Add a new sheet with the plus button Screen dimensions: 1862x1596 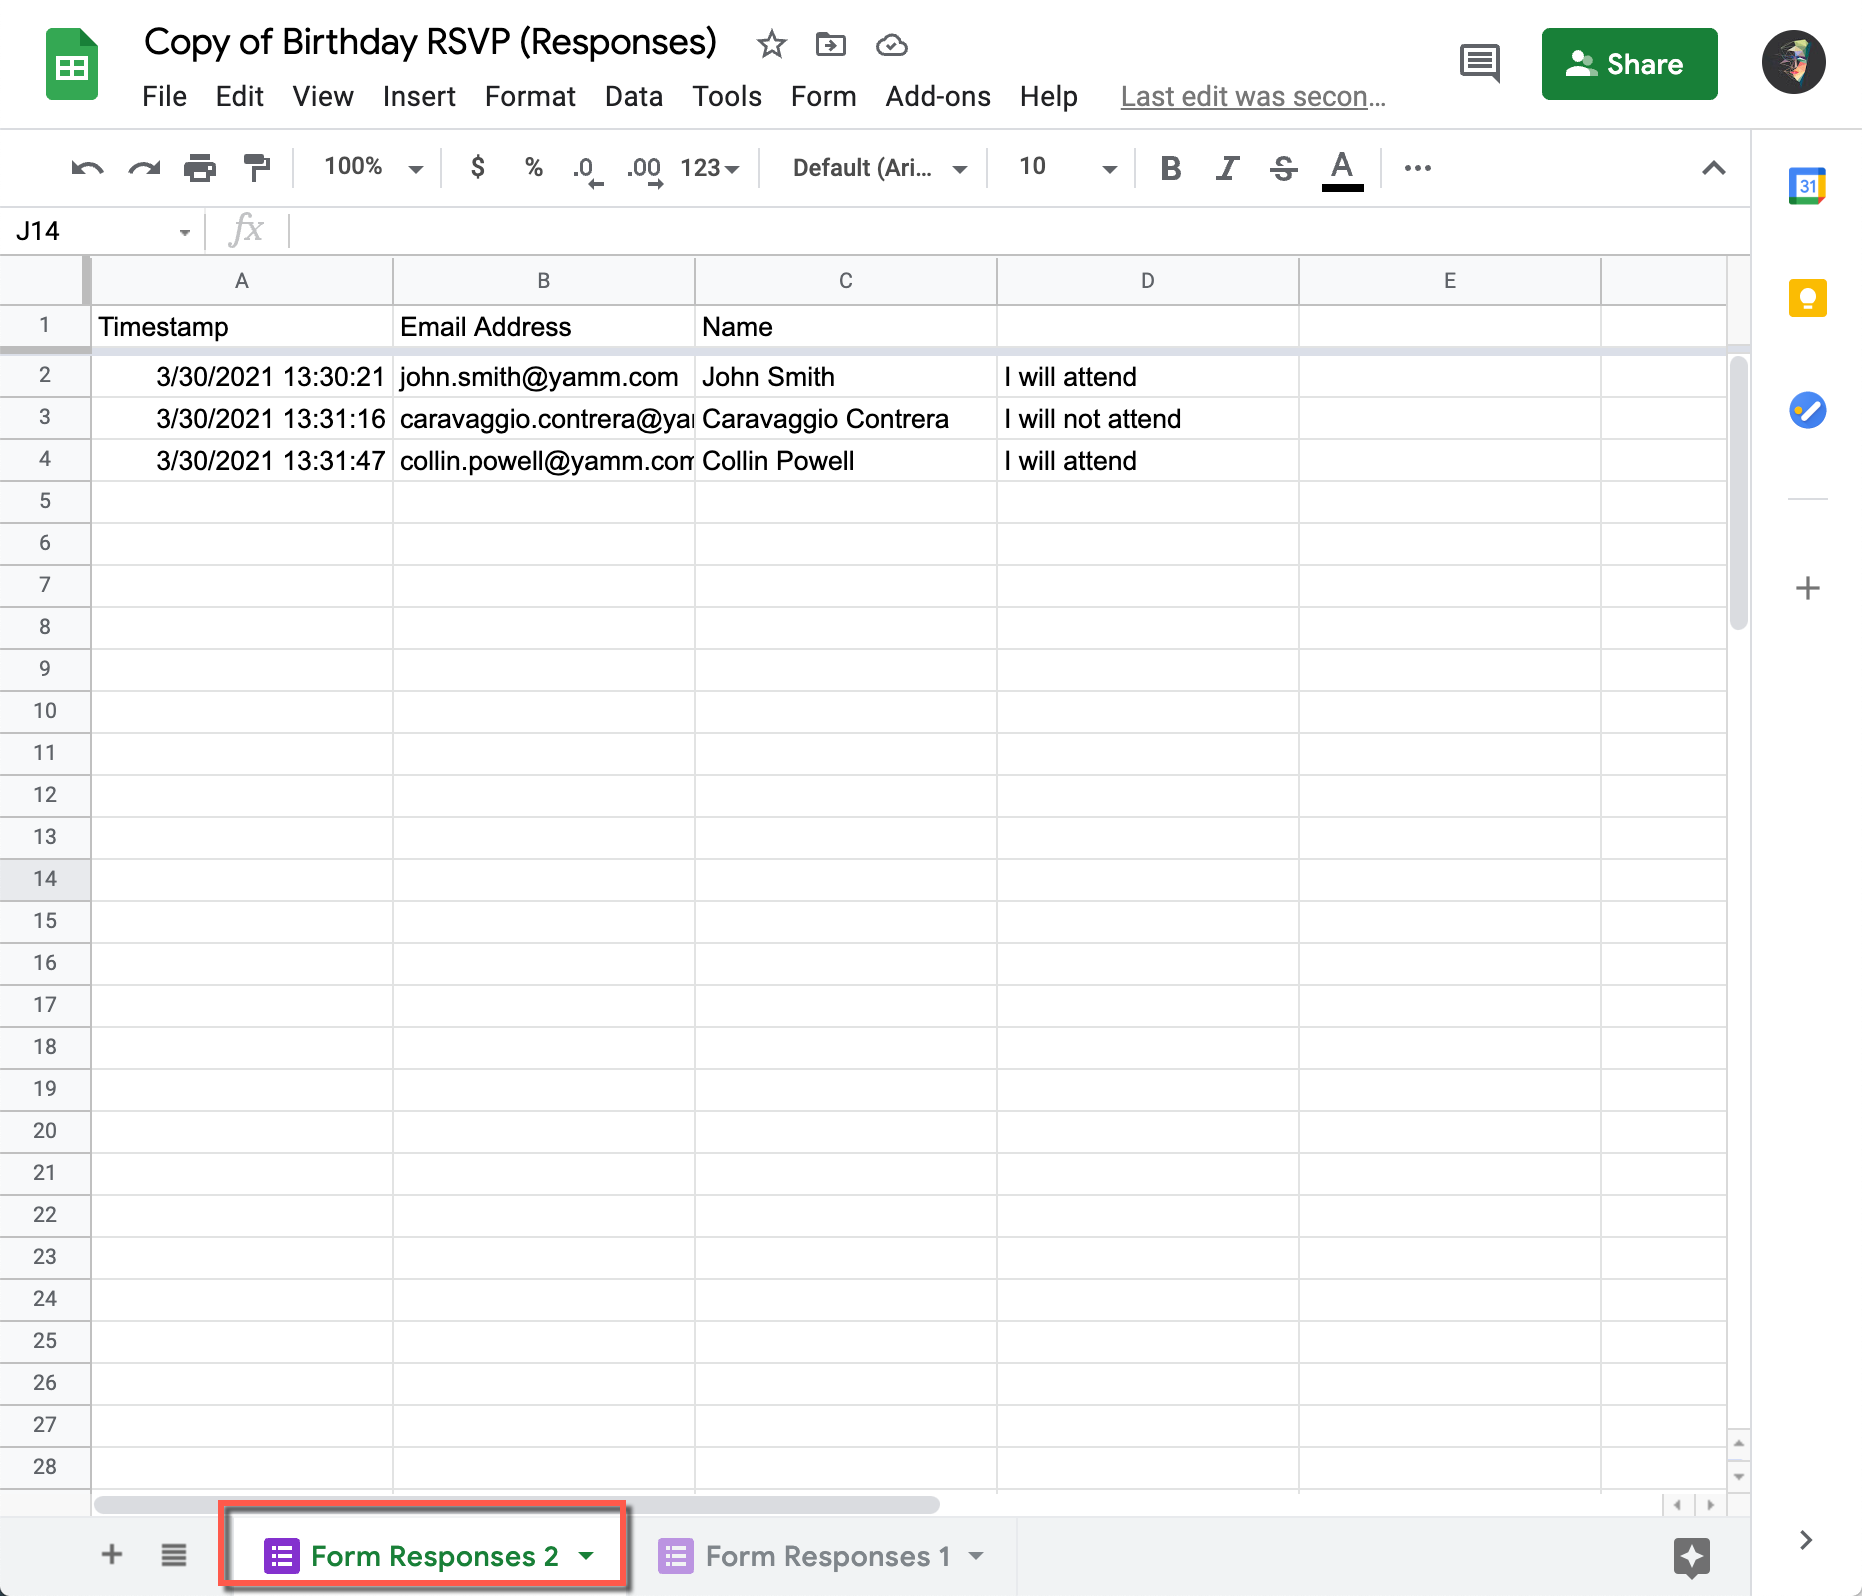click(x=112, y=1556)
